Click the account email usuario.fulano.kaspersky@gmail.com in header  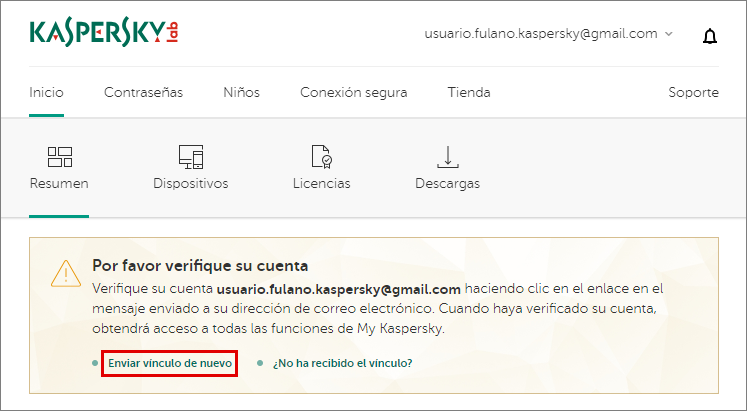[541, 34]
